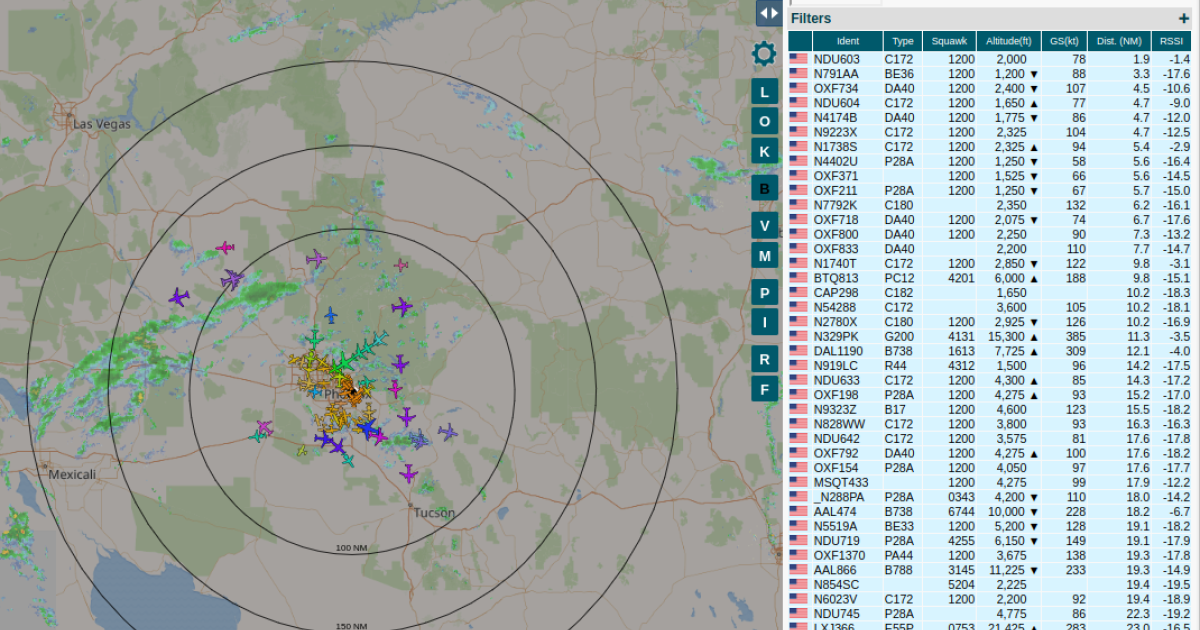The height and width of the screenshot is (630, 1200).
Task: Open the map settings gear icon
Action: click(764, 52)
